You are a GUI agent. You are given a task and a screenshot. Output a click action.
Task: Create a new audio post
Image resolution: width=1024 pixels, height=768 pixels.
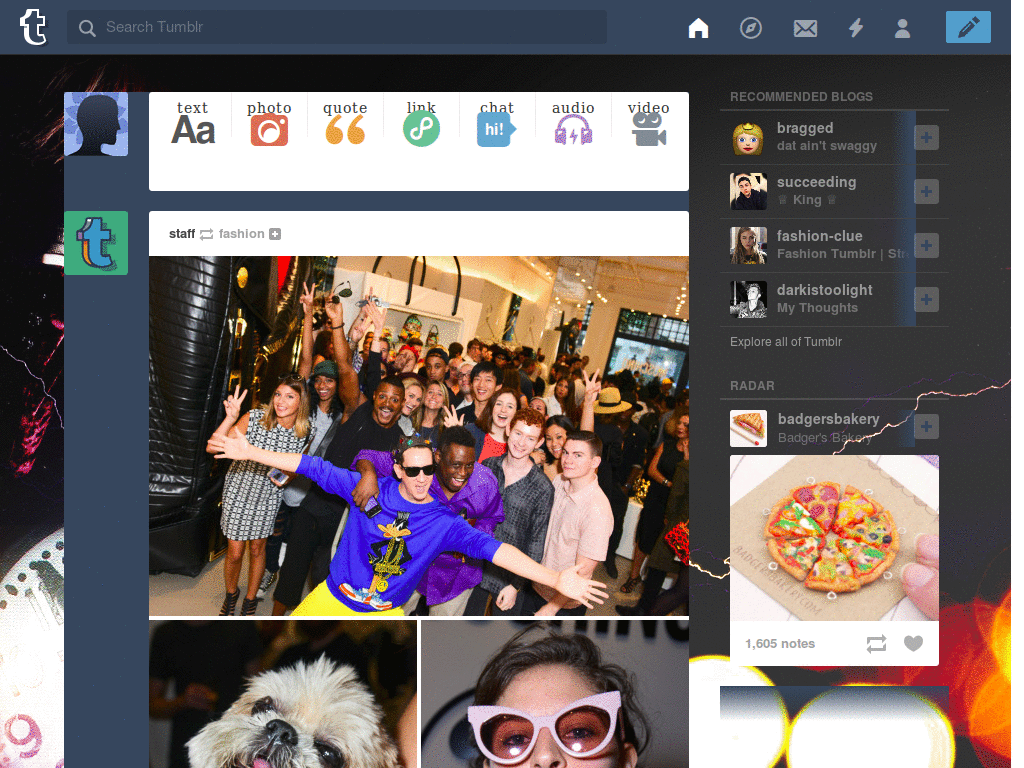[573, 123]
